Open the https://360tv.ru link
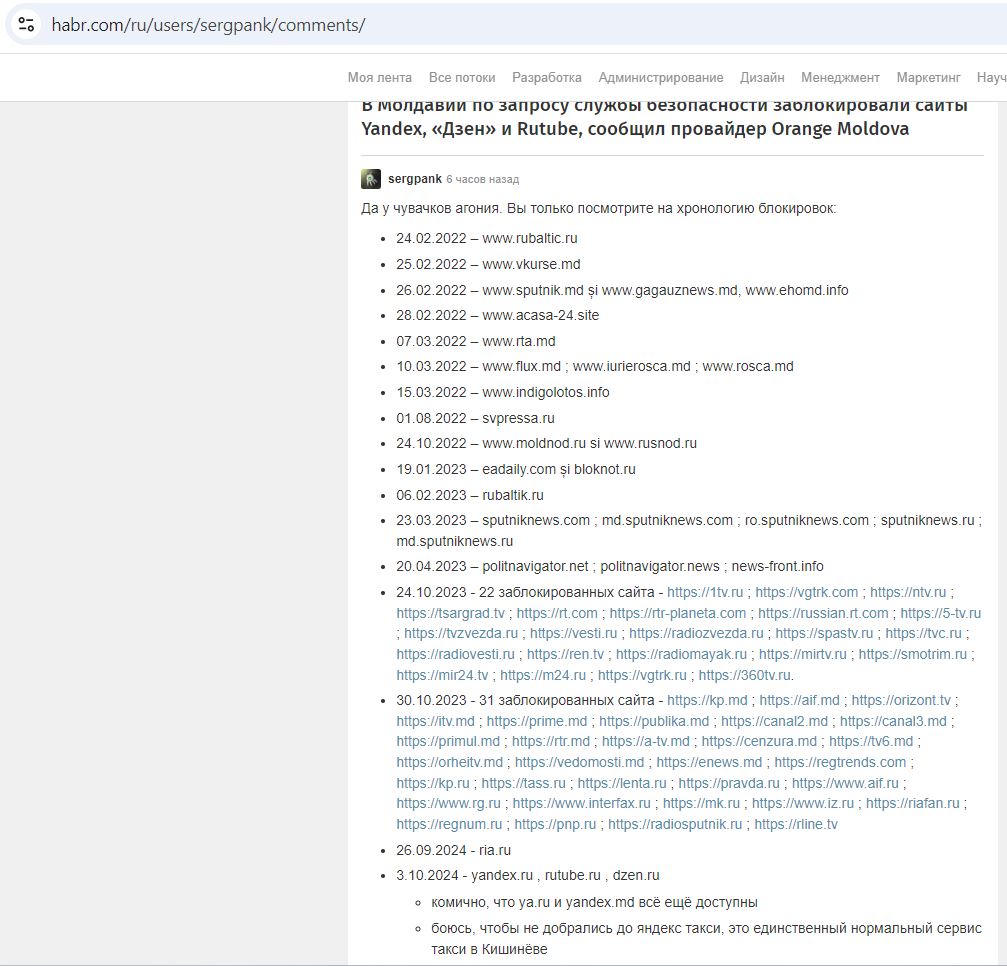The height and width of the screenshot is (966, 1007). click(744, 676)
